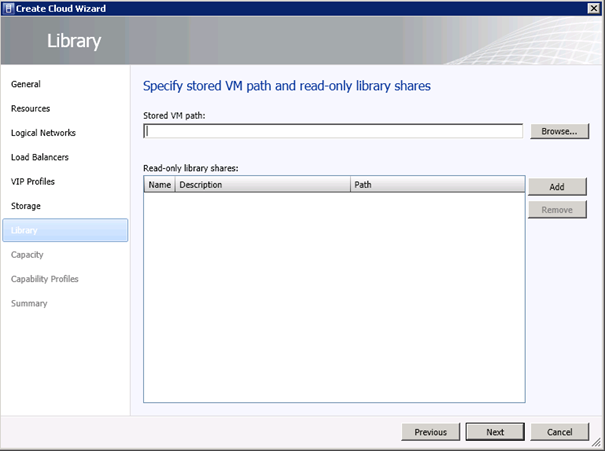605x451 pixels.
Task: Focus the Stored VM path field
Action: [333, 131]
